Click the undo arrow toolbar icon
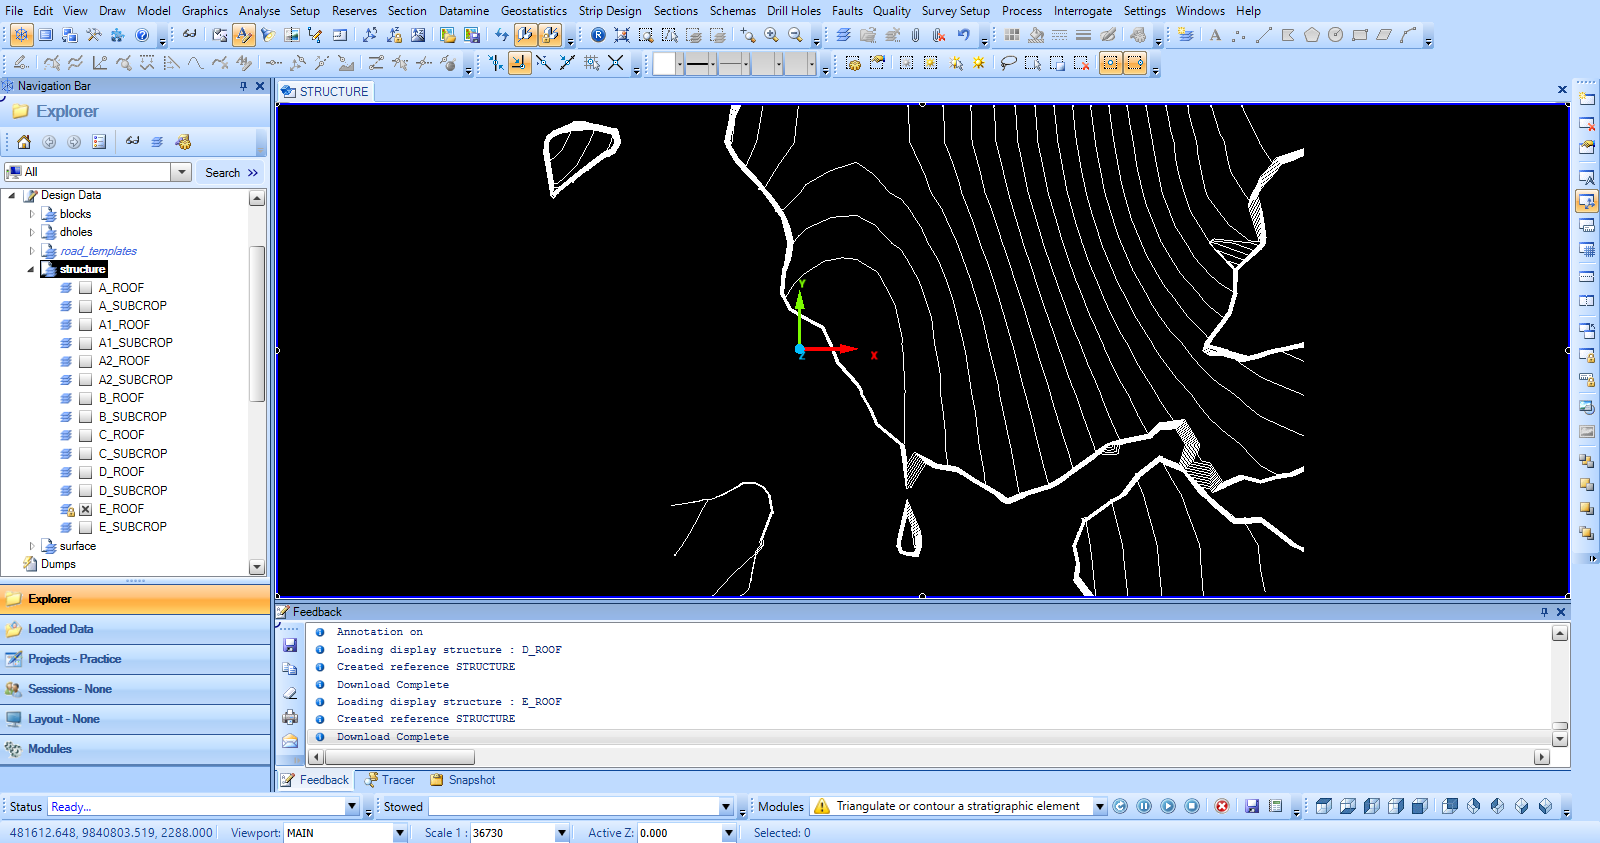The height and width of the screenshot is (843, 1600). (963, 35)
